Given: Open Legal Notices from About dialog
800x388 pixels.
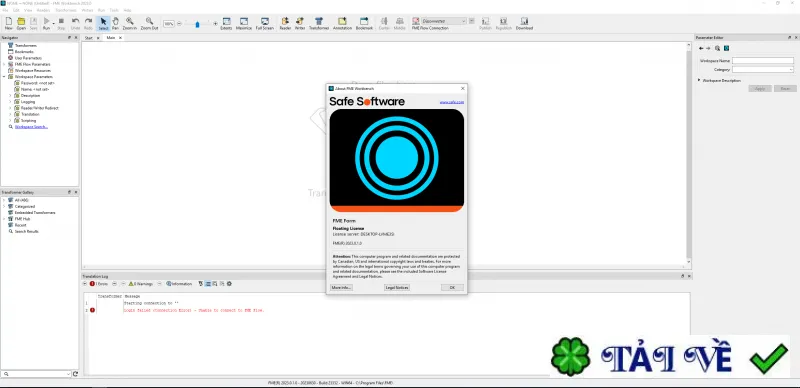Looking at the screenshot, I should pyautogui.click(x=397, y=287).
